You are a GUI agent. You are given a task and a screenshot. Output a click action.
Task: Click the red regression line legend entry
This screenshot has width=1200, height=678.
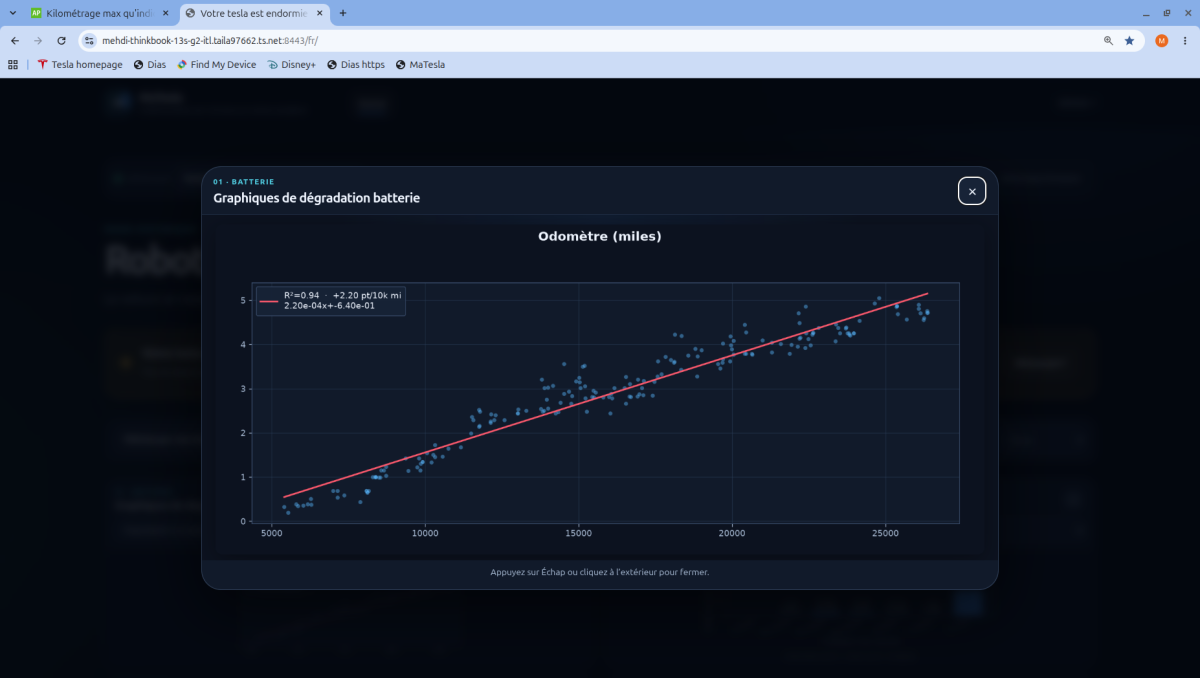tap(330, 301)
